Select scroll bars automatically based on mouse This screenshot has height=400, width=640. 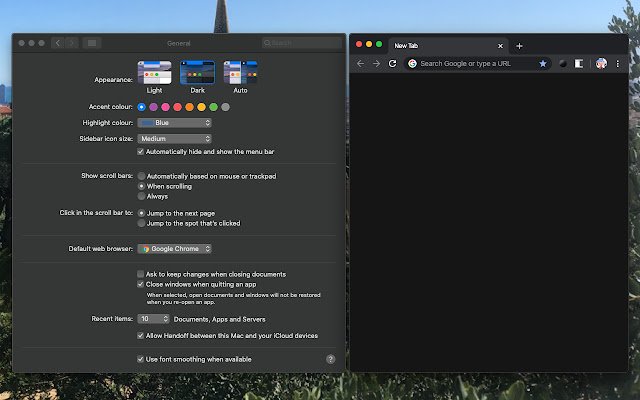141,176
